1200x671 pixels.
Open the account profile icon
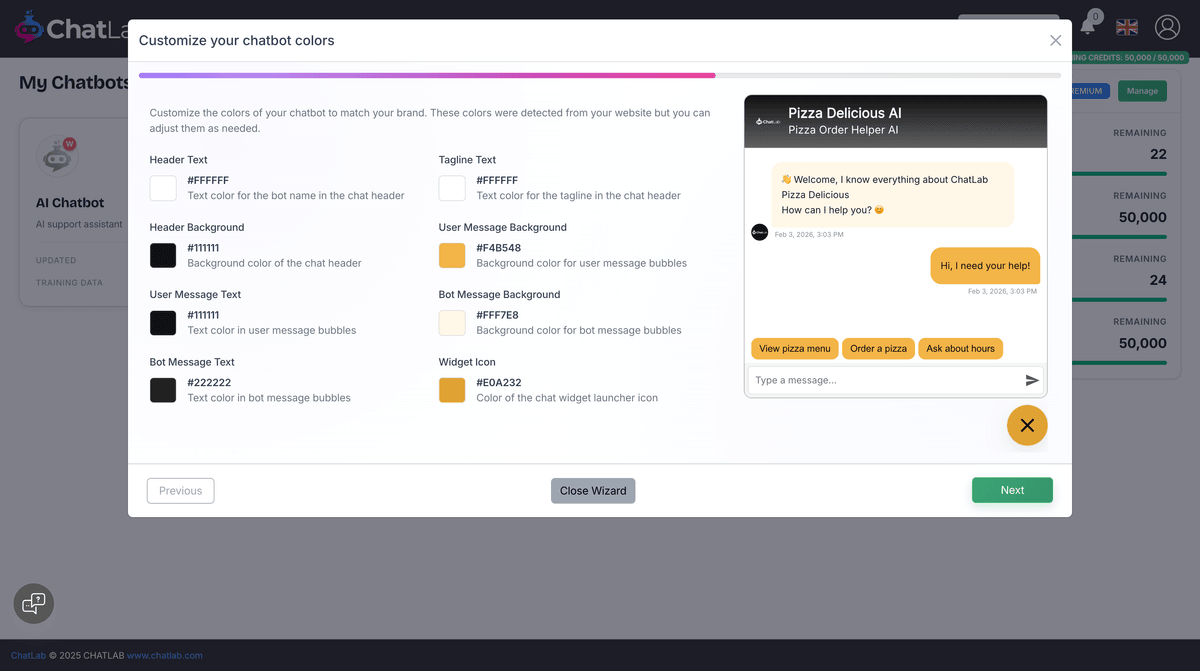point(1167,27)
